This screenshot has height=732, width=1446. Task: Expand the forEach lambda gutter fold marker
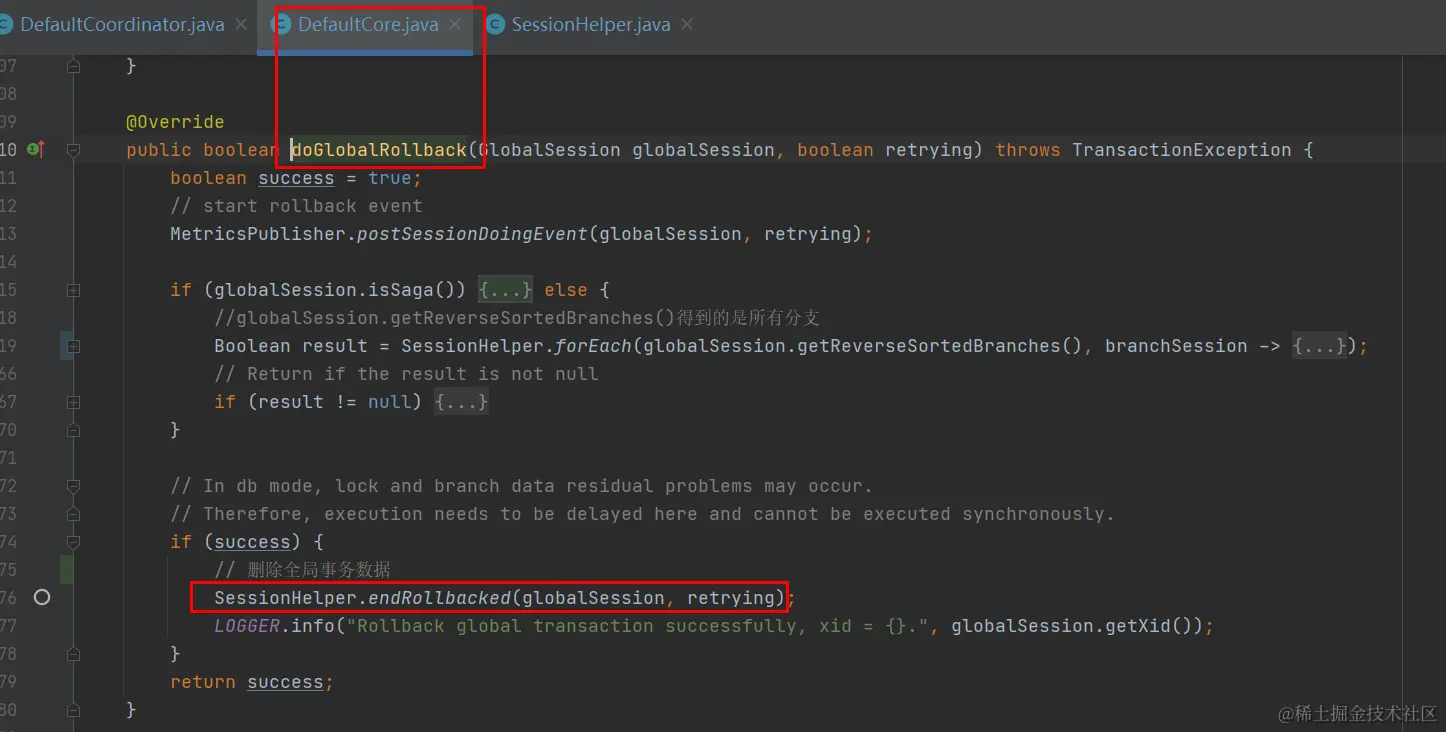click(x=73, y=346)
